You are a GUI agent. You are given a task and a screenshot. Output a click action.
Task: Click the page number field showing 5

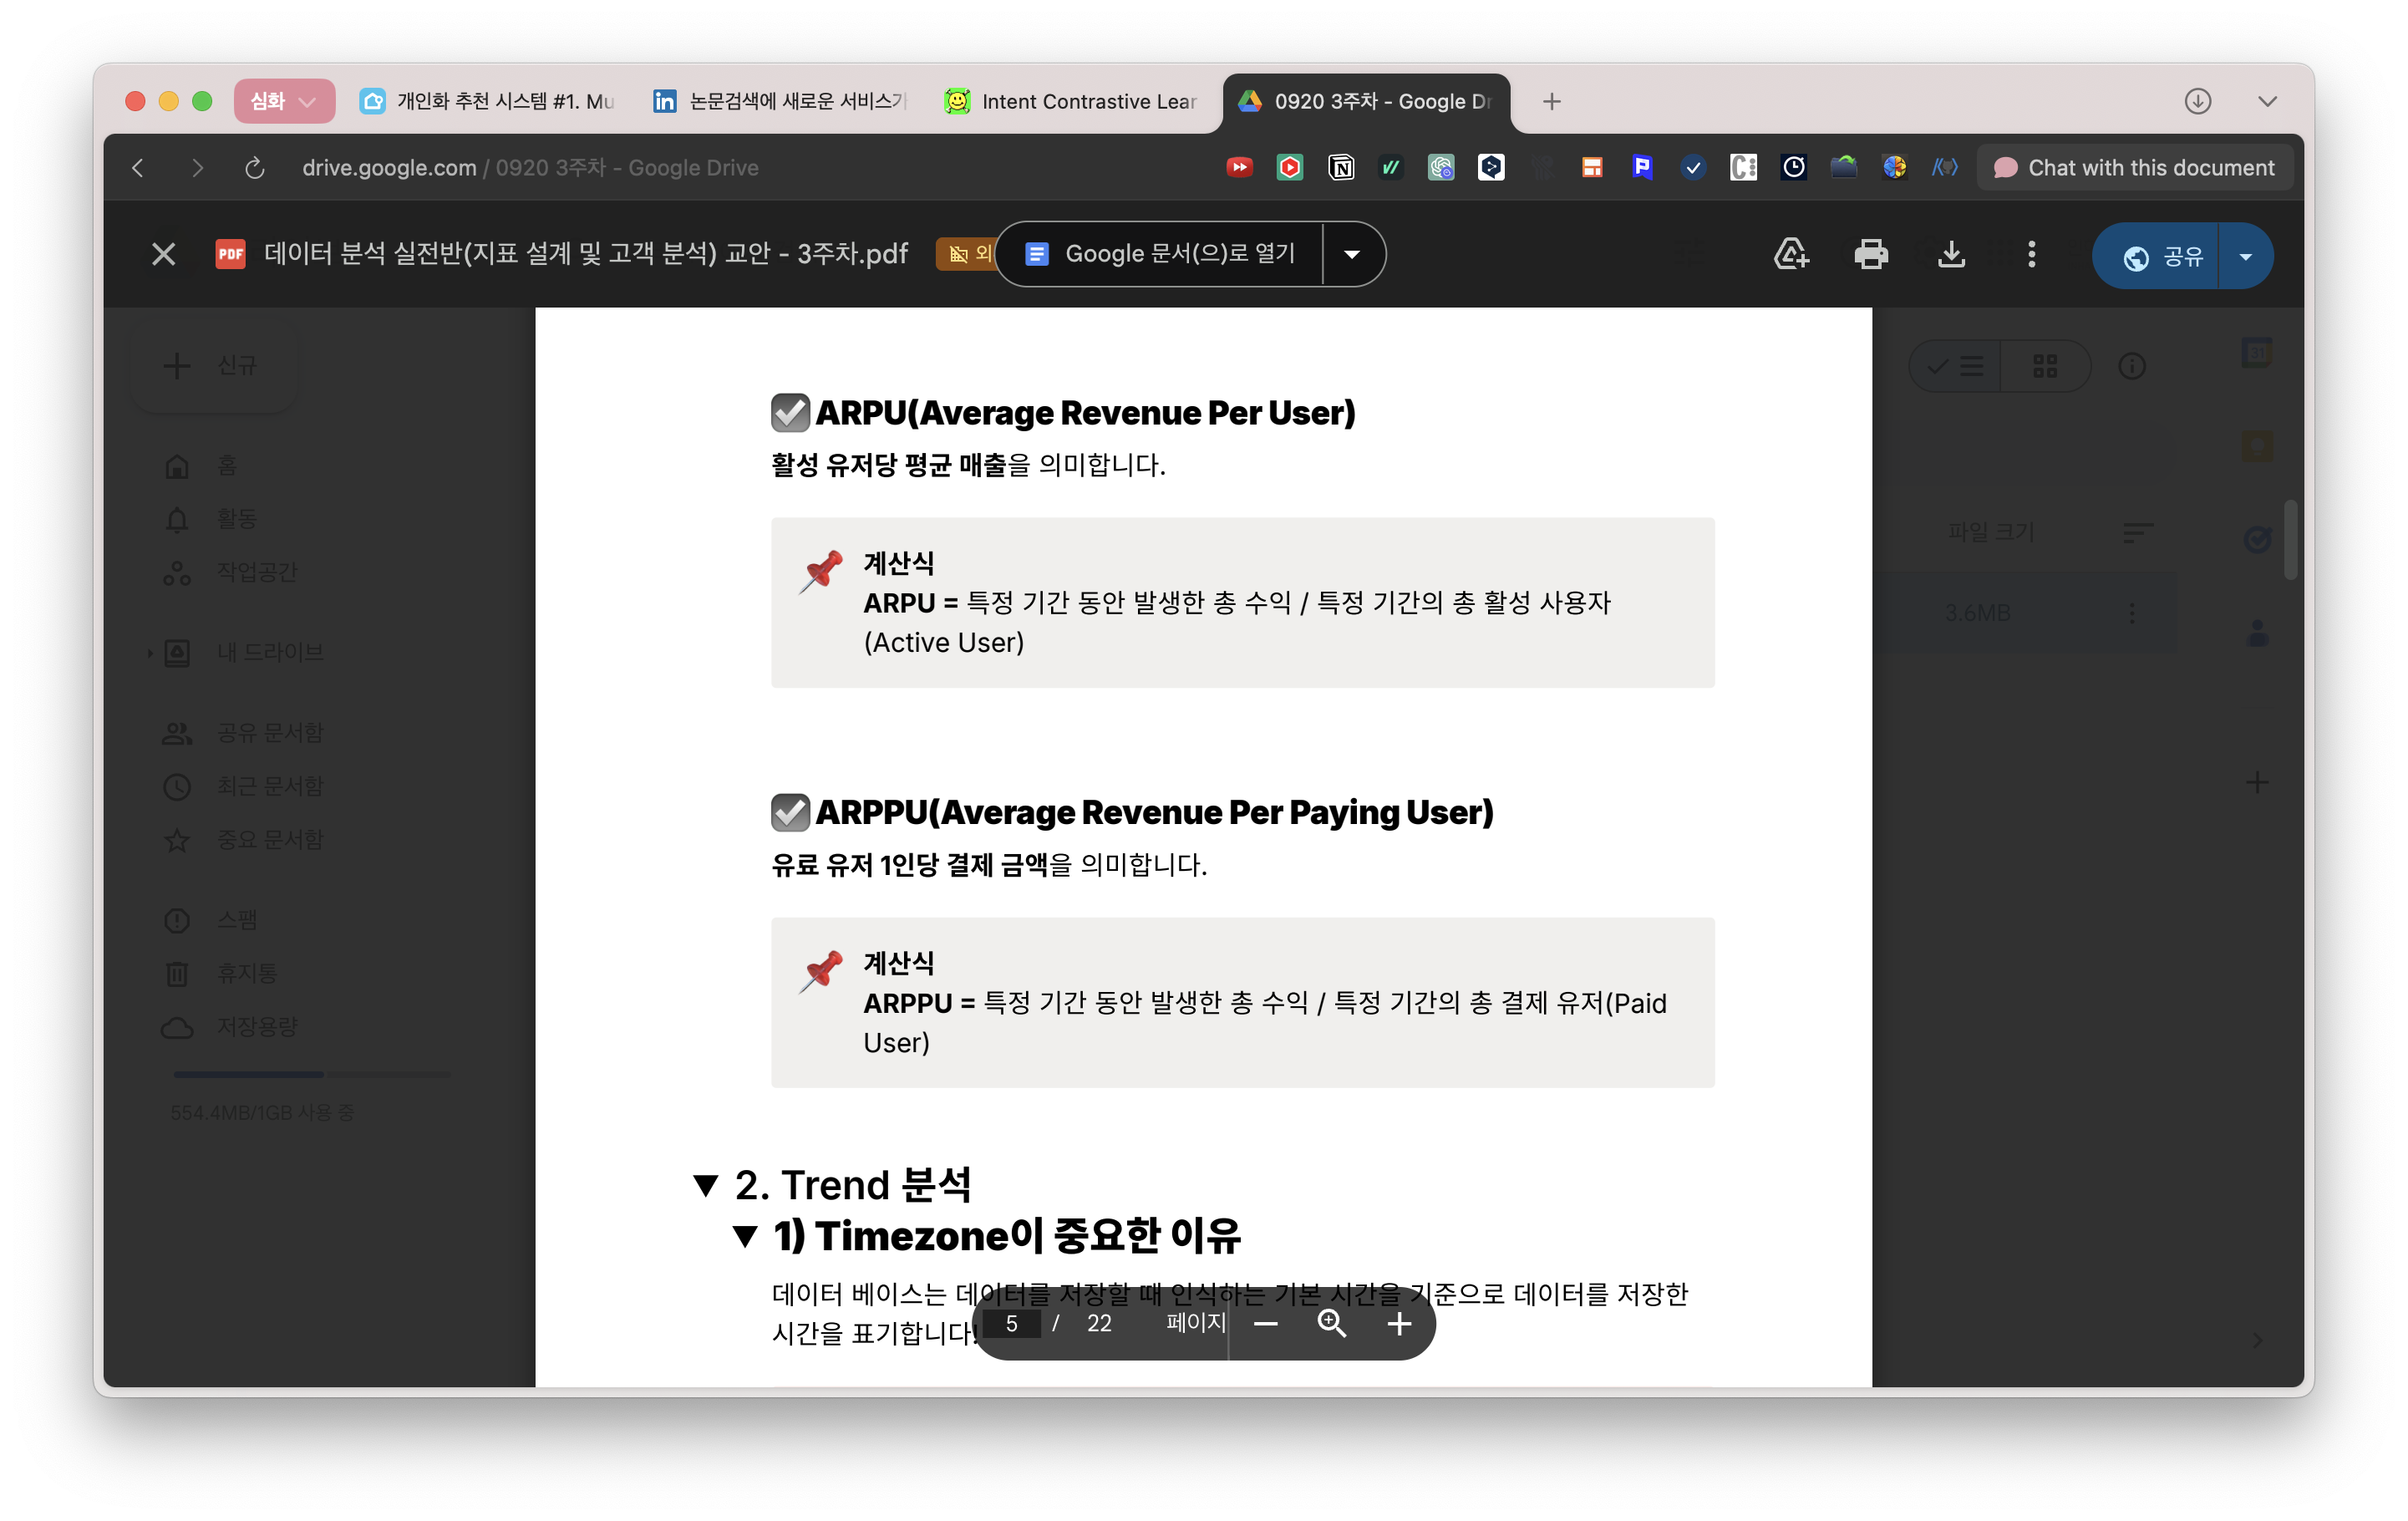click(x=1012, y=1324)
